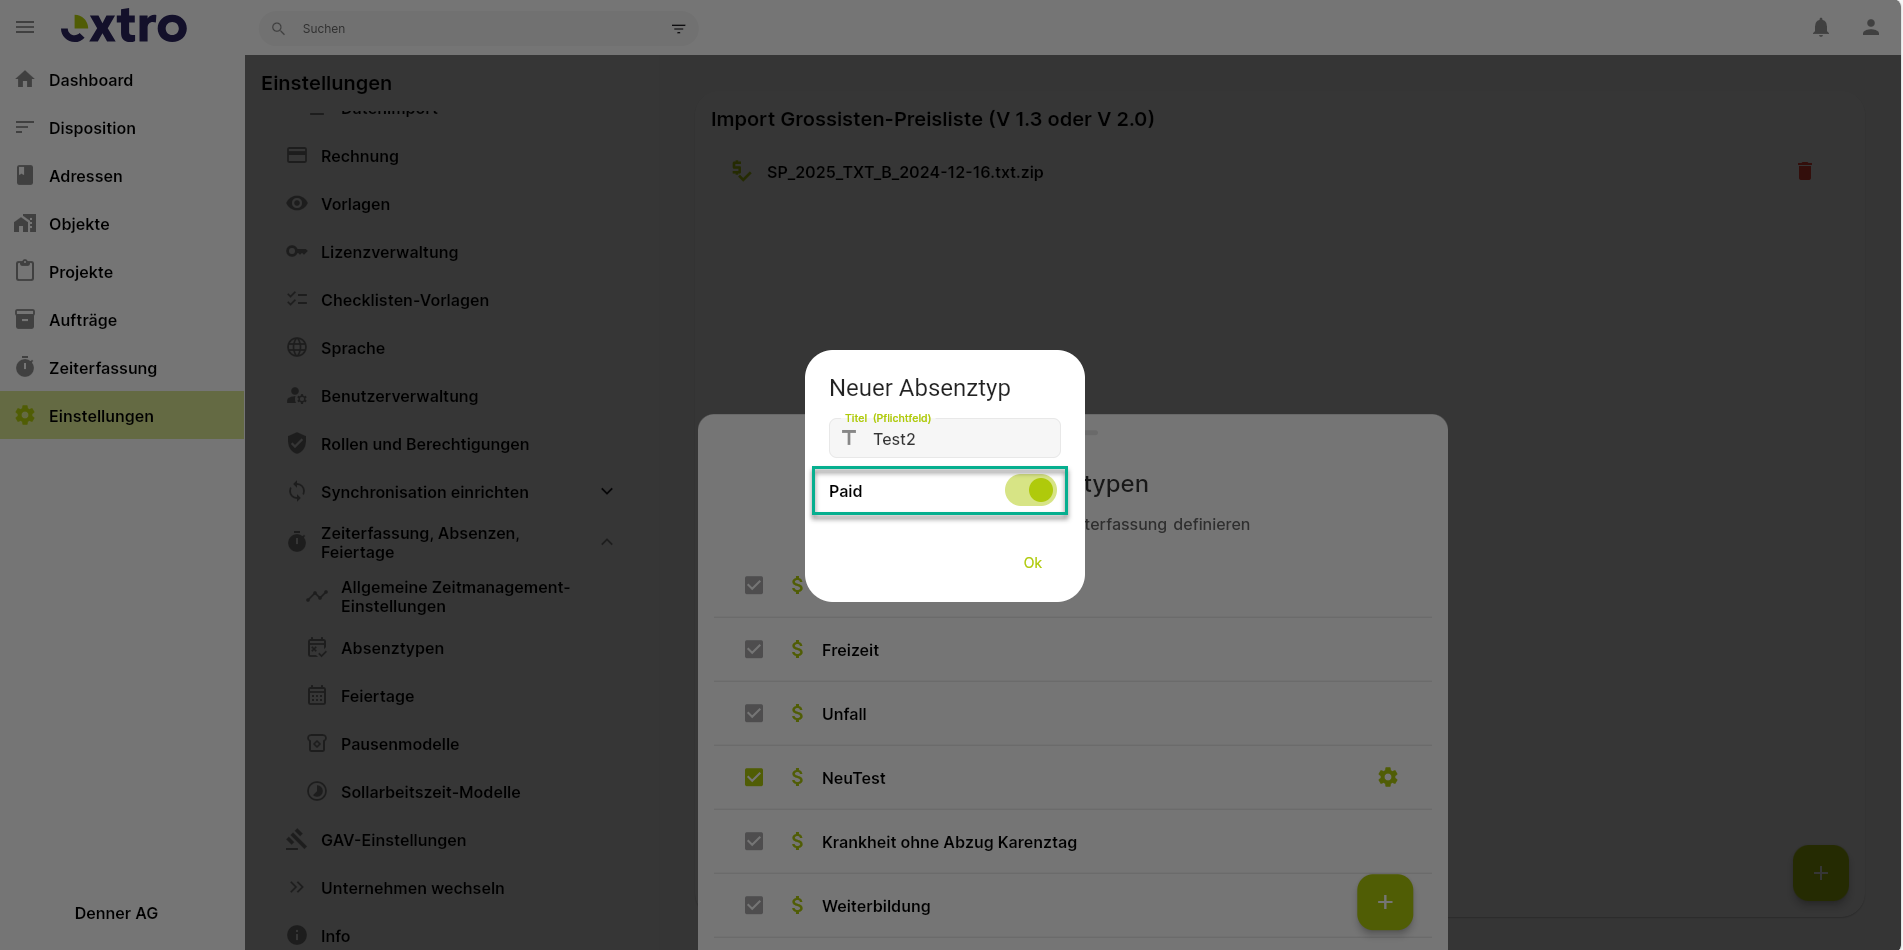Click the Einstellungen page heading

pos(326,83)
